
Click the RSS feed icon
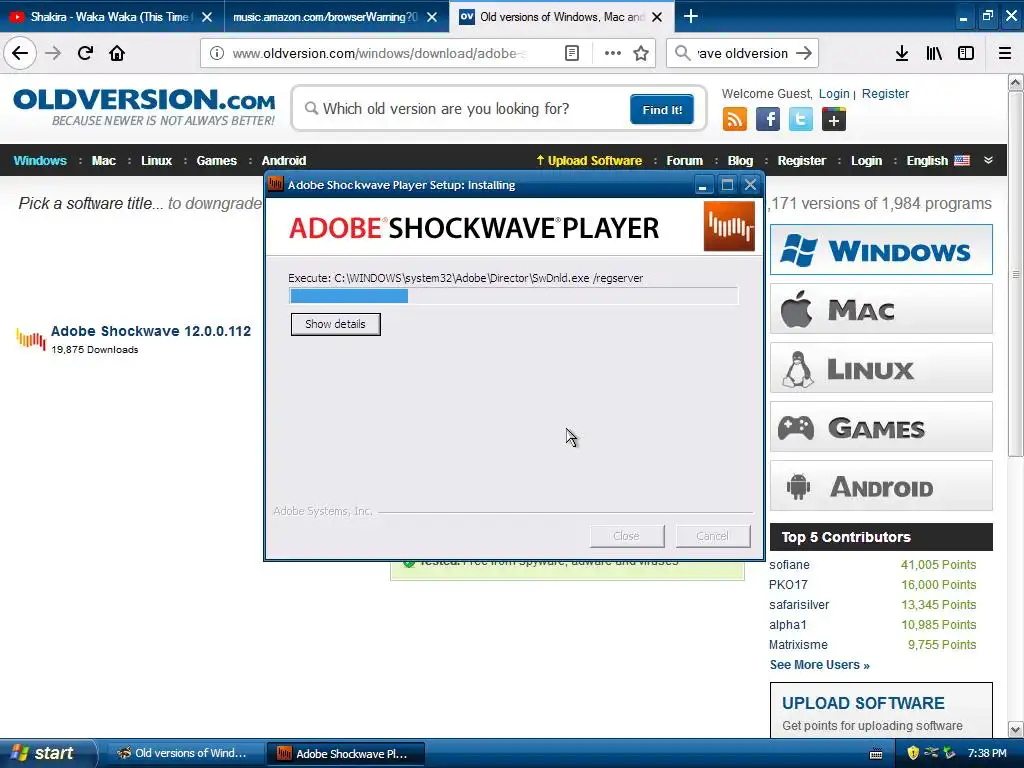pos(735,120)
